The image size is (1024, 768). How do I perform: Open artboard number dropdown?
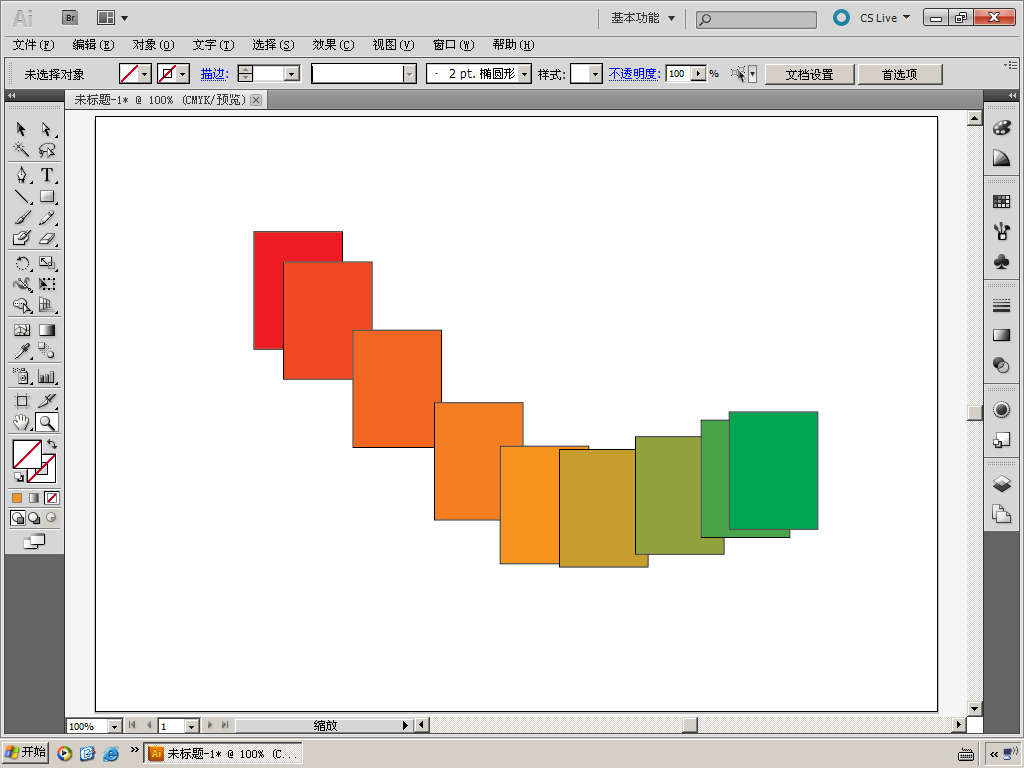click(x=191, y=726)
